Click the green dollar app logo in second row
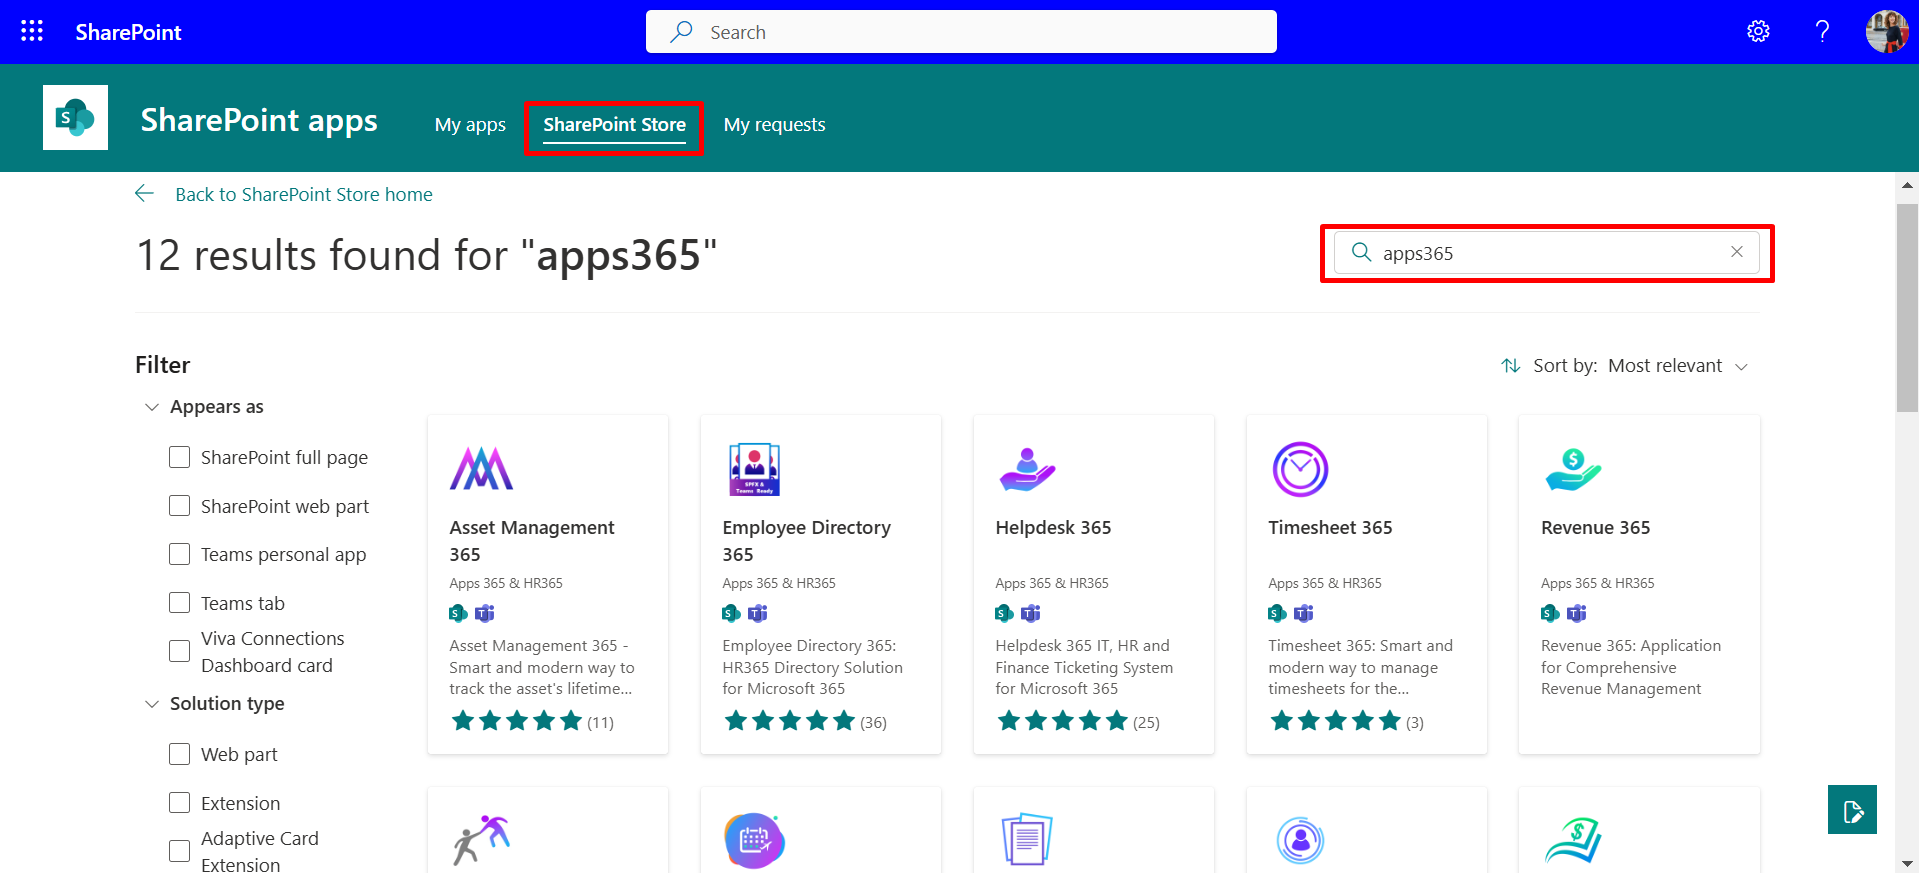The width and height of the screenshot is (1919, 873). pyautogui.click(x=1573, y=840)
